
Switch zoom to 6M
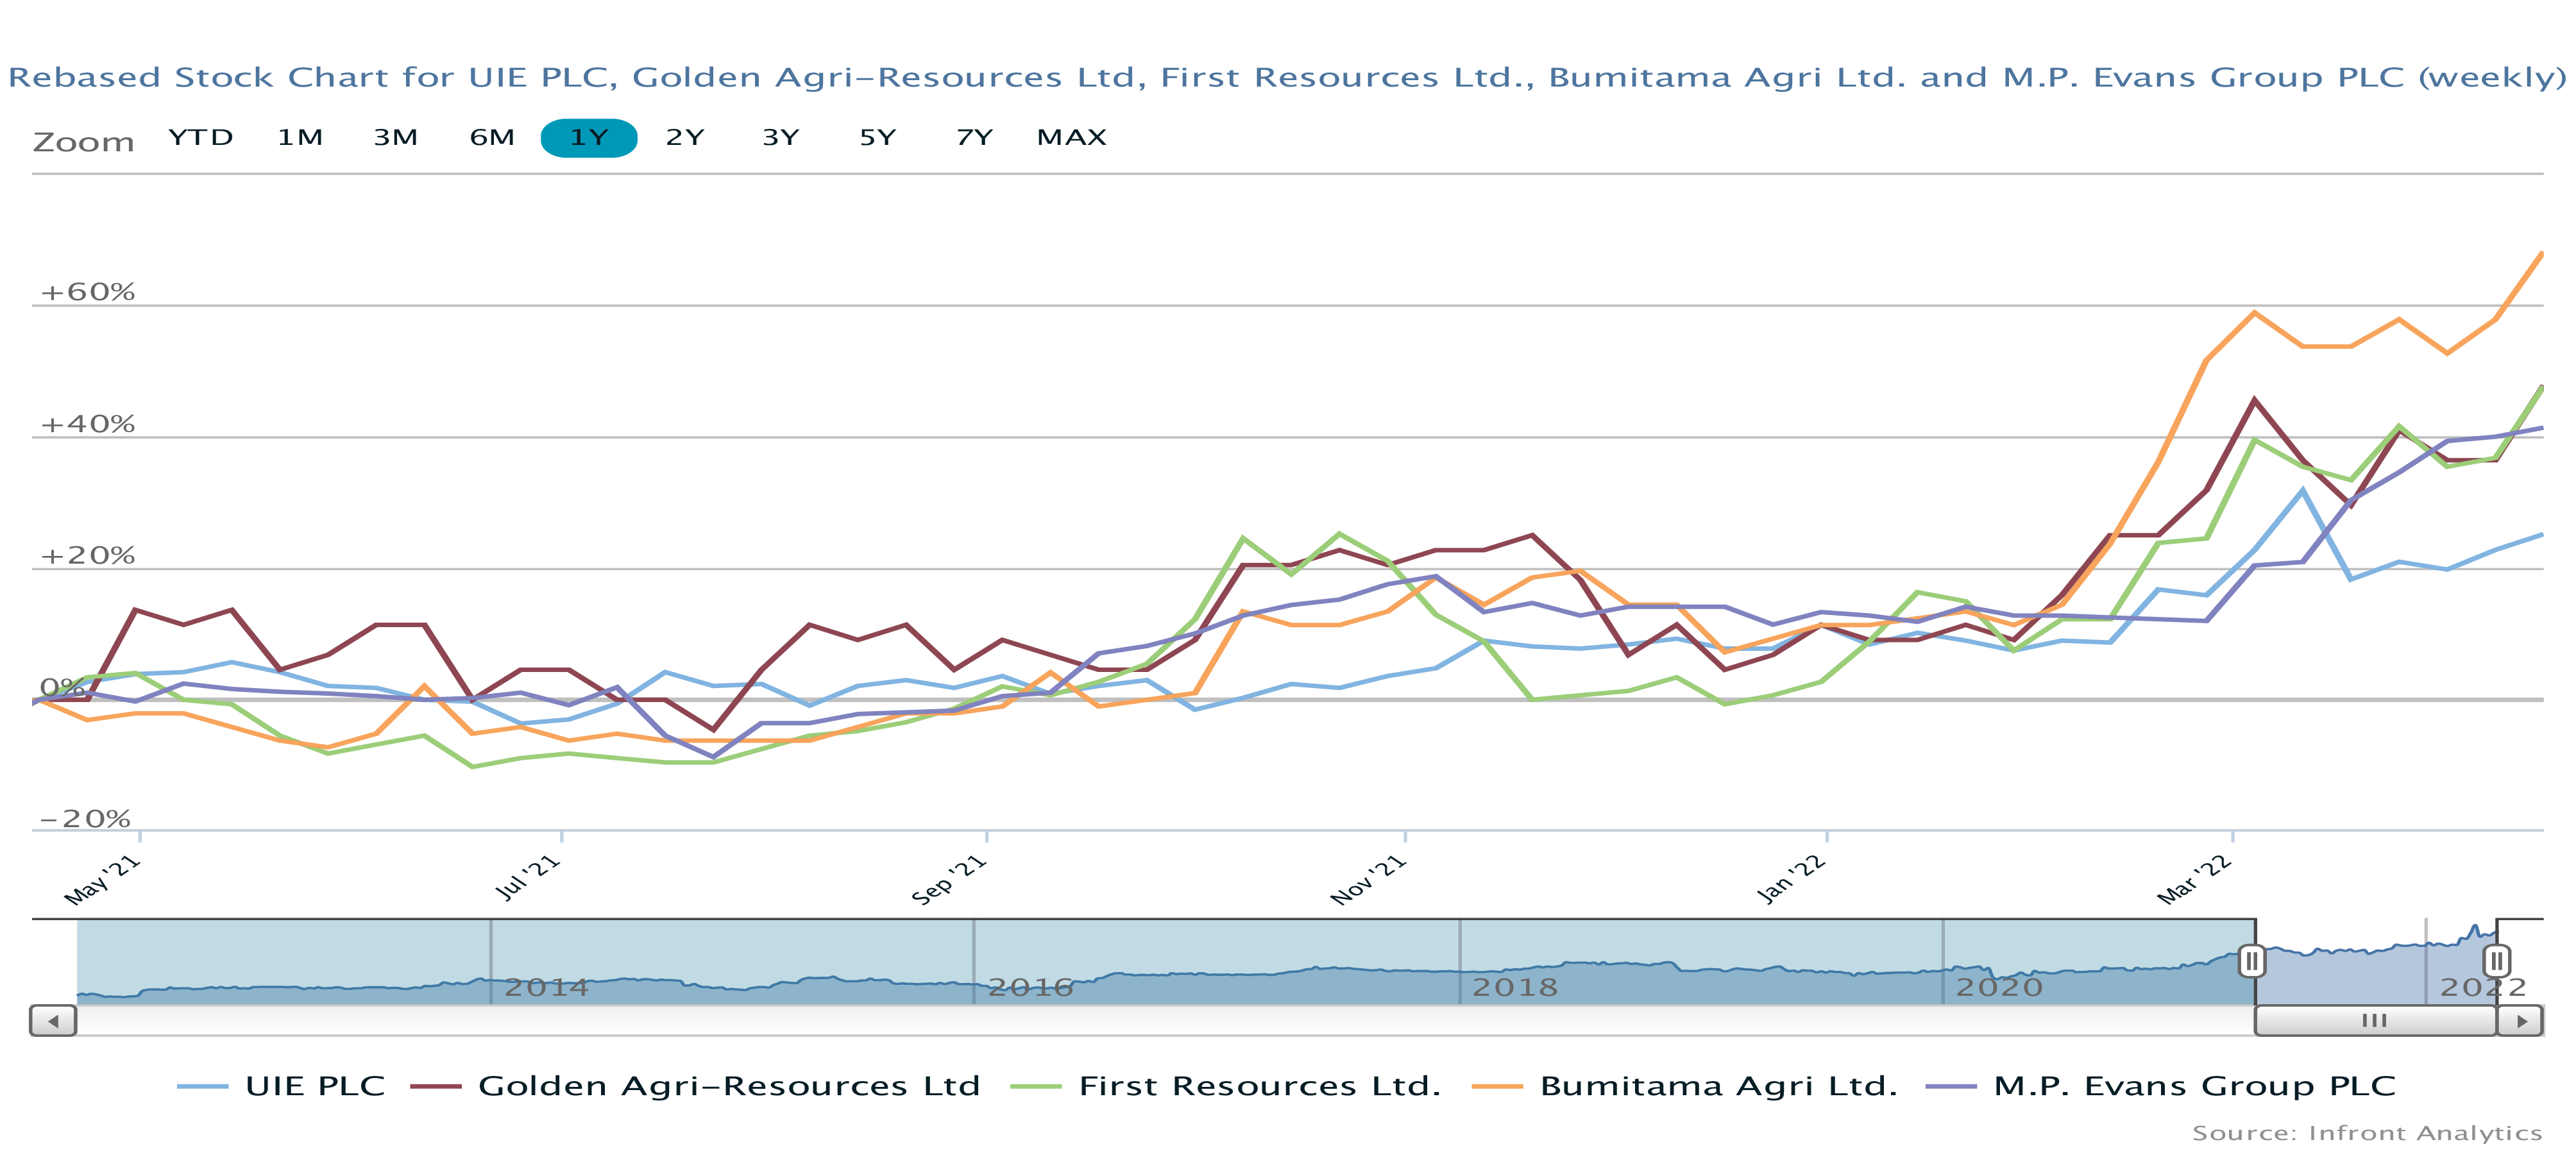click(x=492, y=137)
